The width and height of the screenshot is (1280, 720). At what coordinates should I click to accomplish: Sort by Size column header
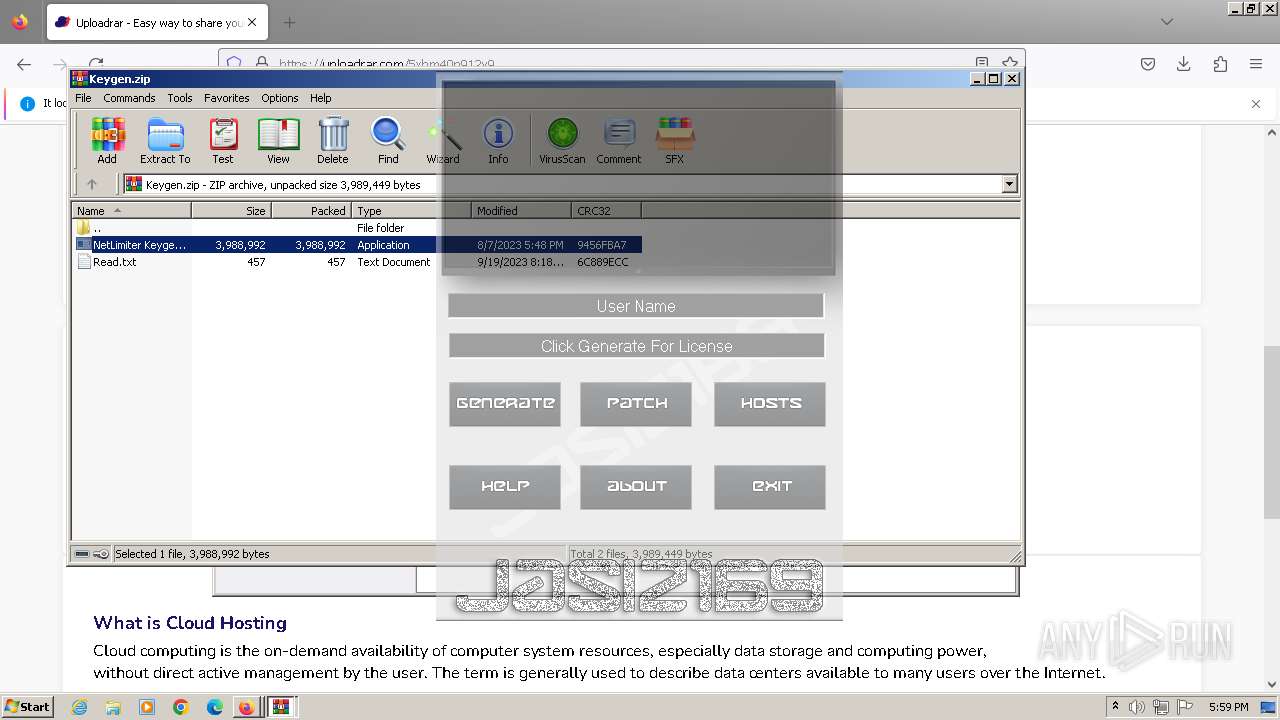(x=232, y=211)
